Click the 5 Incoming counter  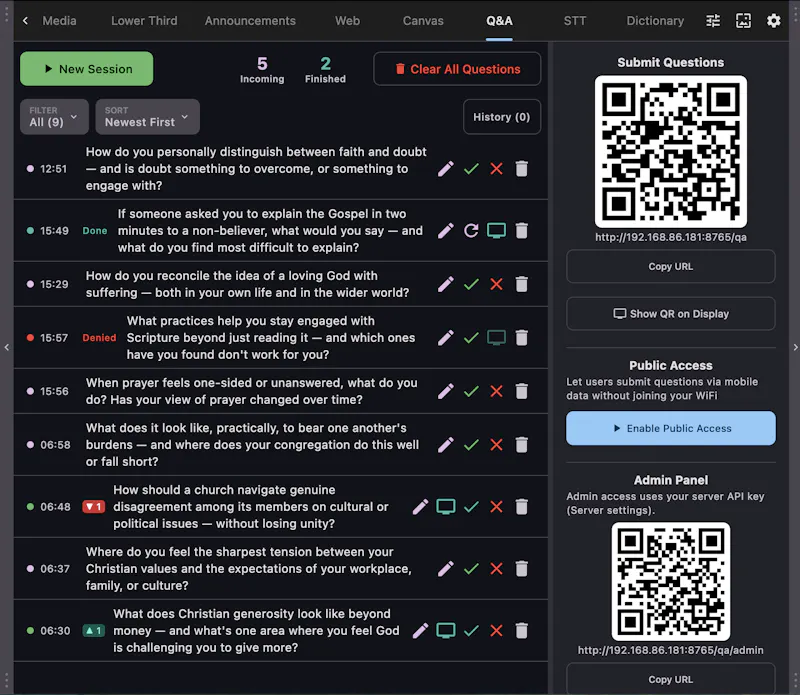point(262,69)
